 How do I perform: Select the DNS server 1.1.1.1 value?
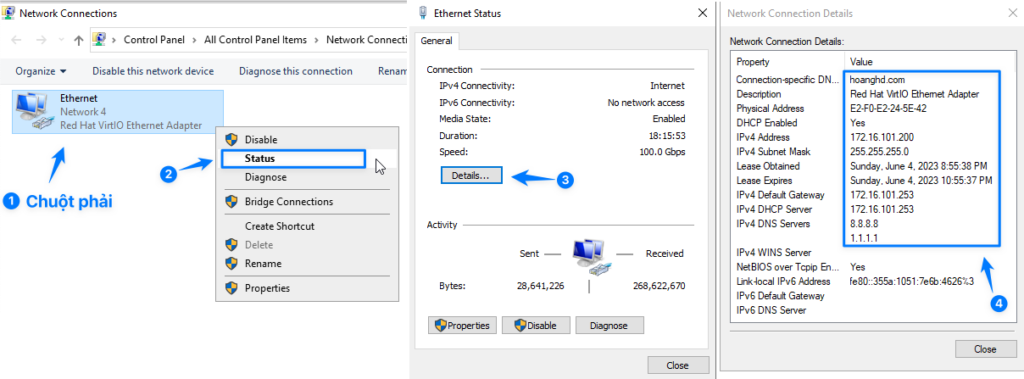(863, 239)
